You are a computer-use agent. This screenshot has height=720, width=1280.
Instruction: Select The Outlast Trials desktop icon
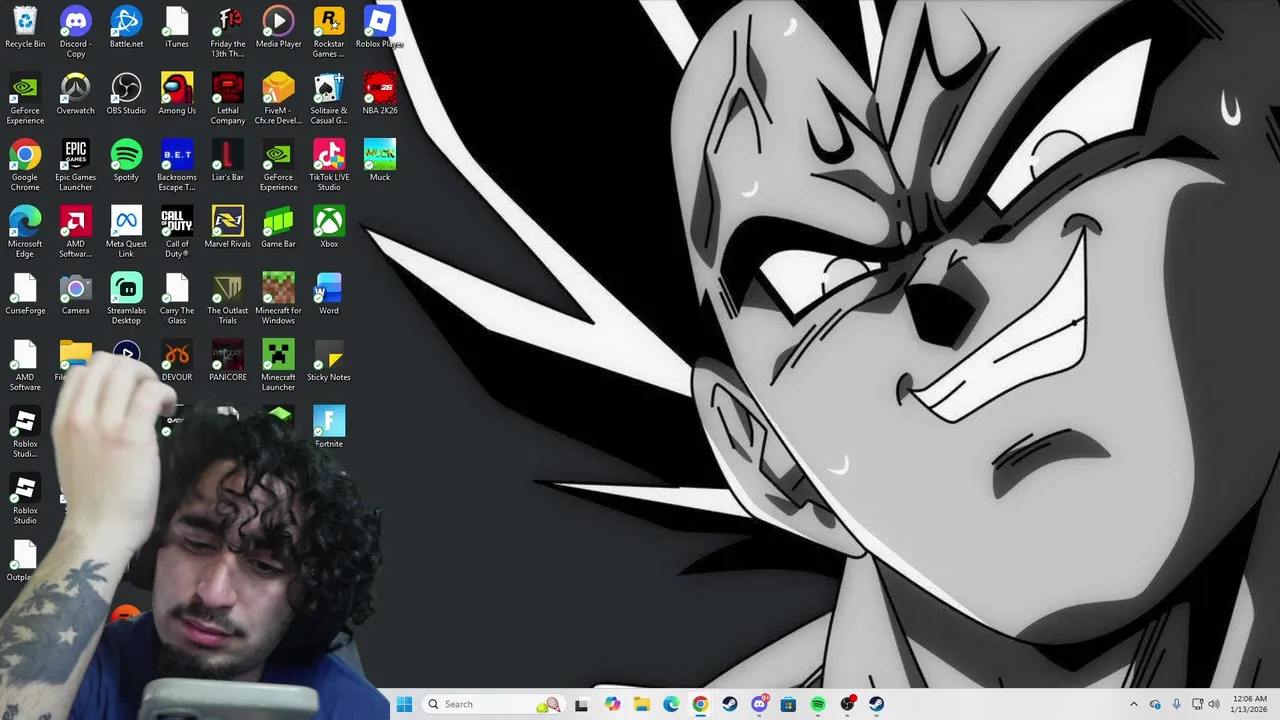(x=228, y=300)
